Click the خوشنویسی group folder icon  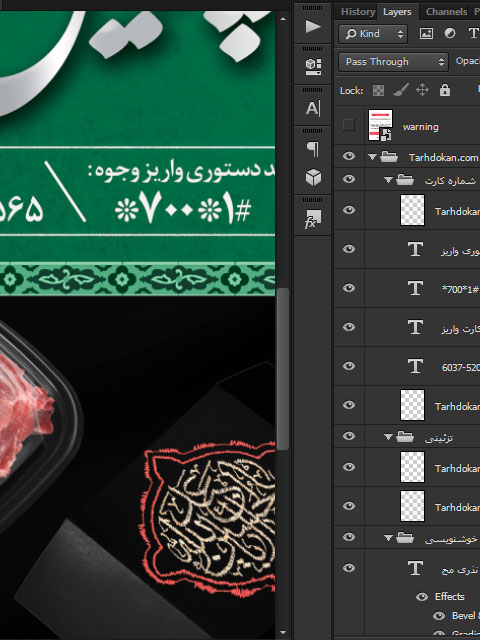[405, 538]
